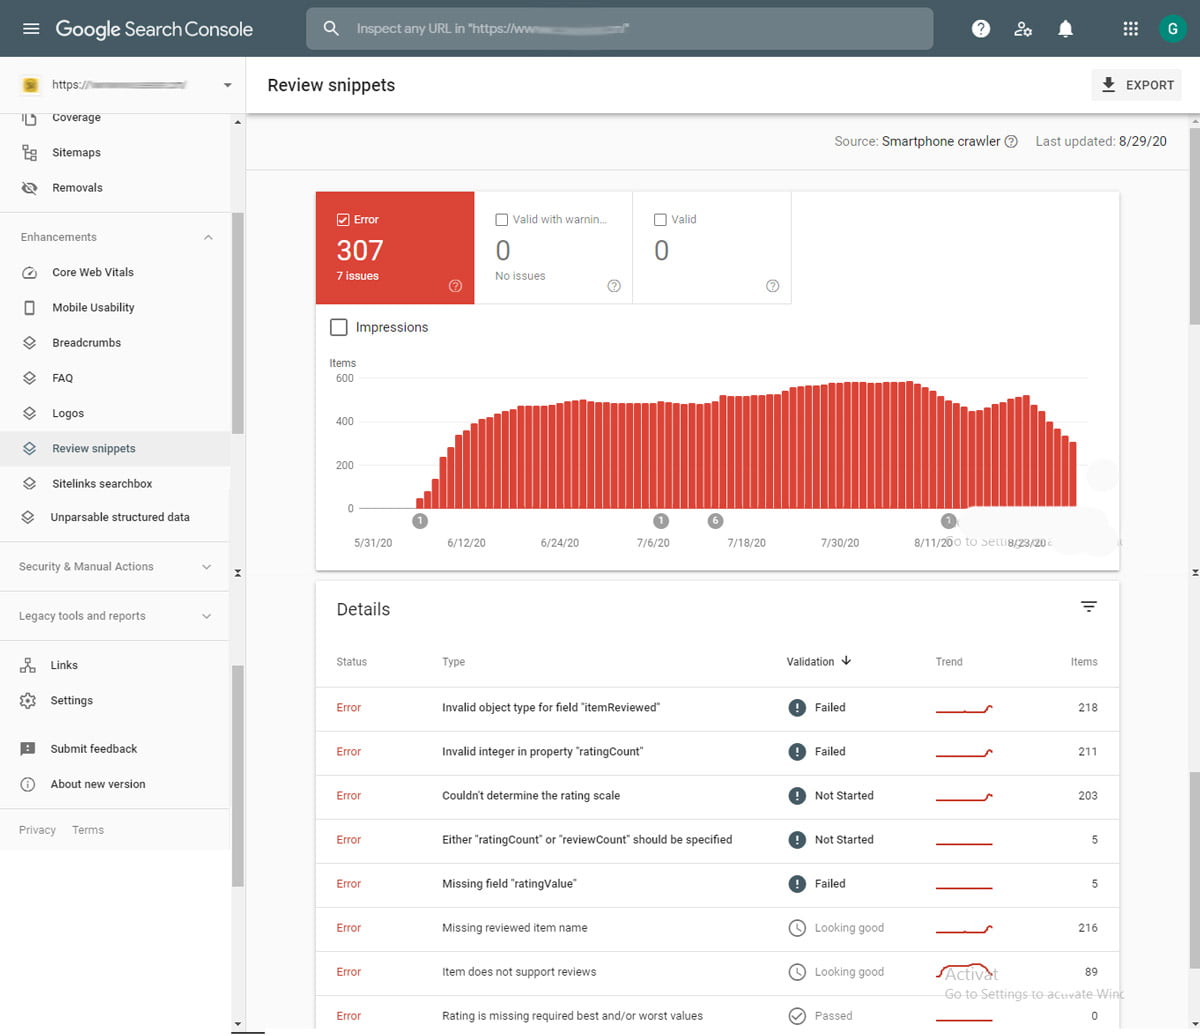This screenshot has height=1036, width=1200.
Task: Click the Items column header
Action: (x=1084, y=662)
